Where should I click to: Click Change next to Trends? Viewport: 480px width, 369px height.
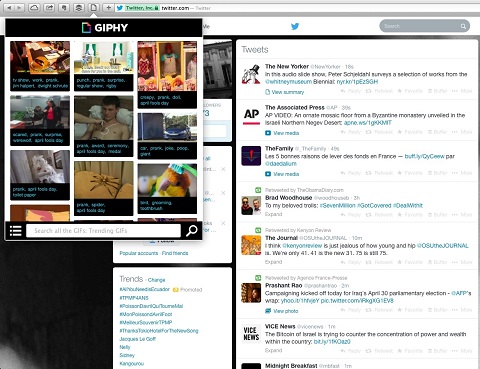click(156, 280)
